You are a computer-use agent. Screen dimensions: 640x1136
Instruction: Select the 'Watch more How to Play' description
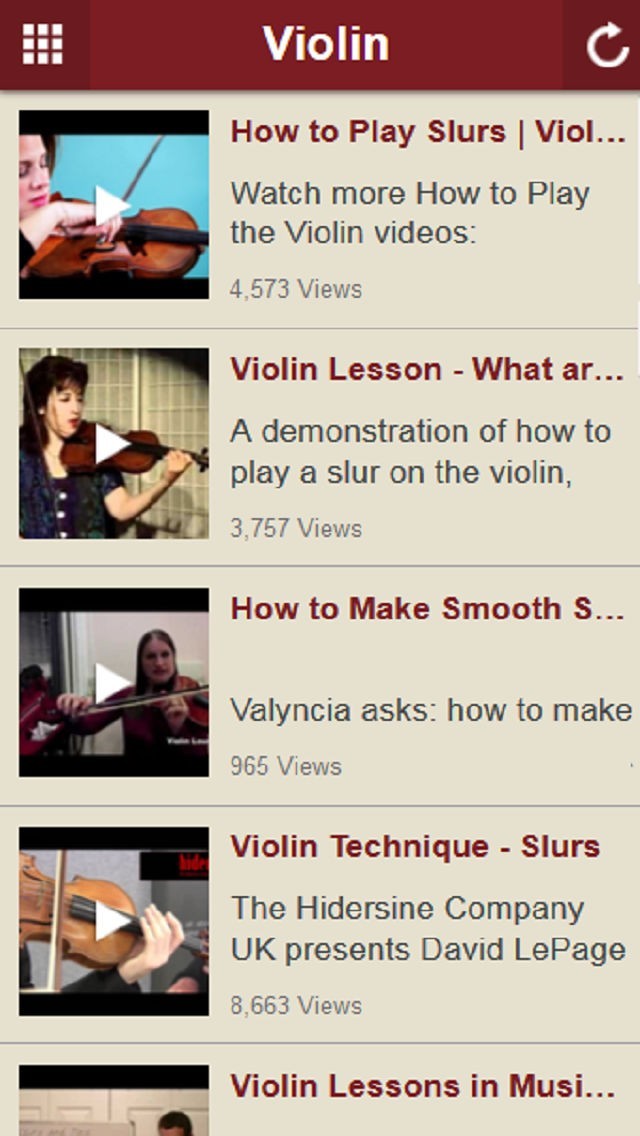tap(410, 212)
